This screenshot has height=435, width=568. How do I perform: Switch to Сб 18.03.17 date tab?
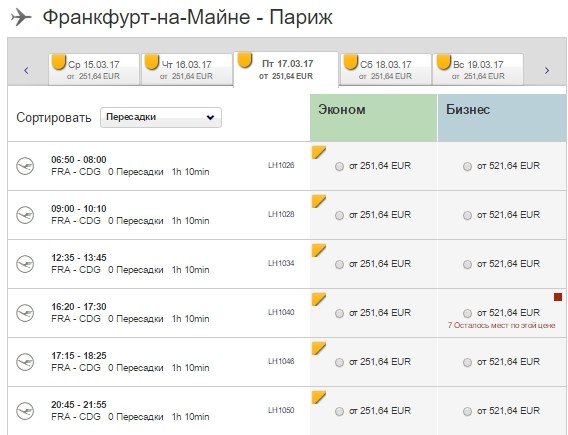(x=386, y=70)
